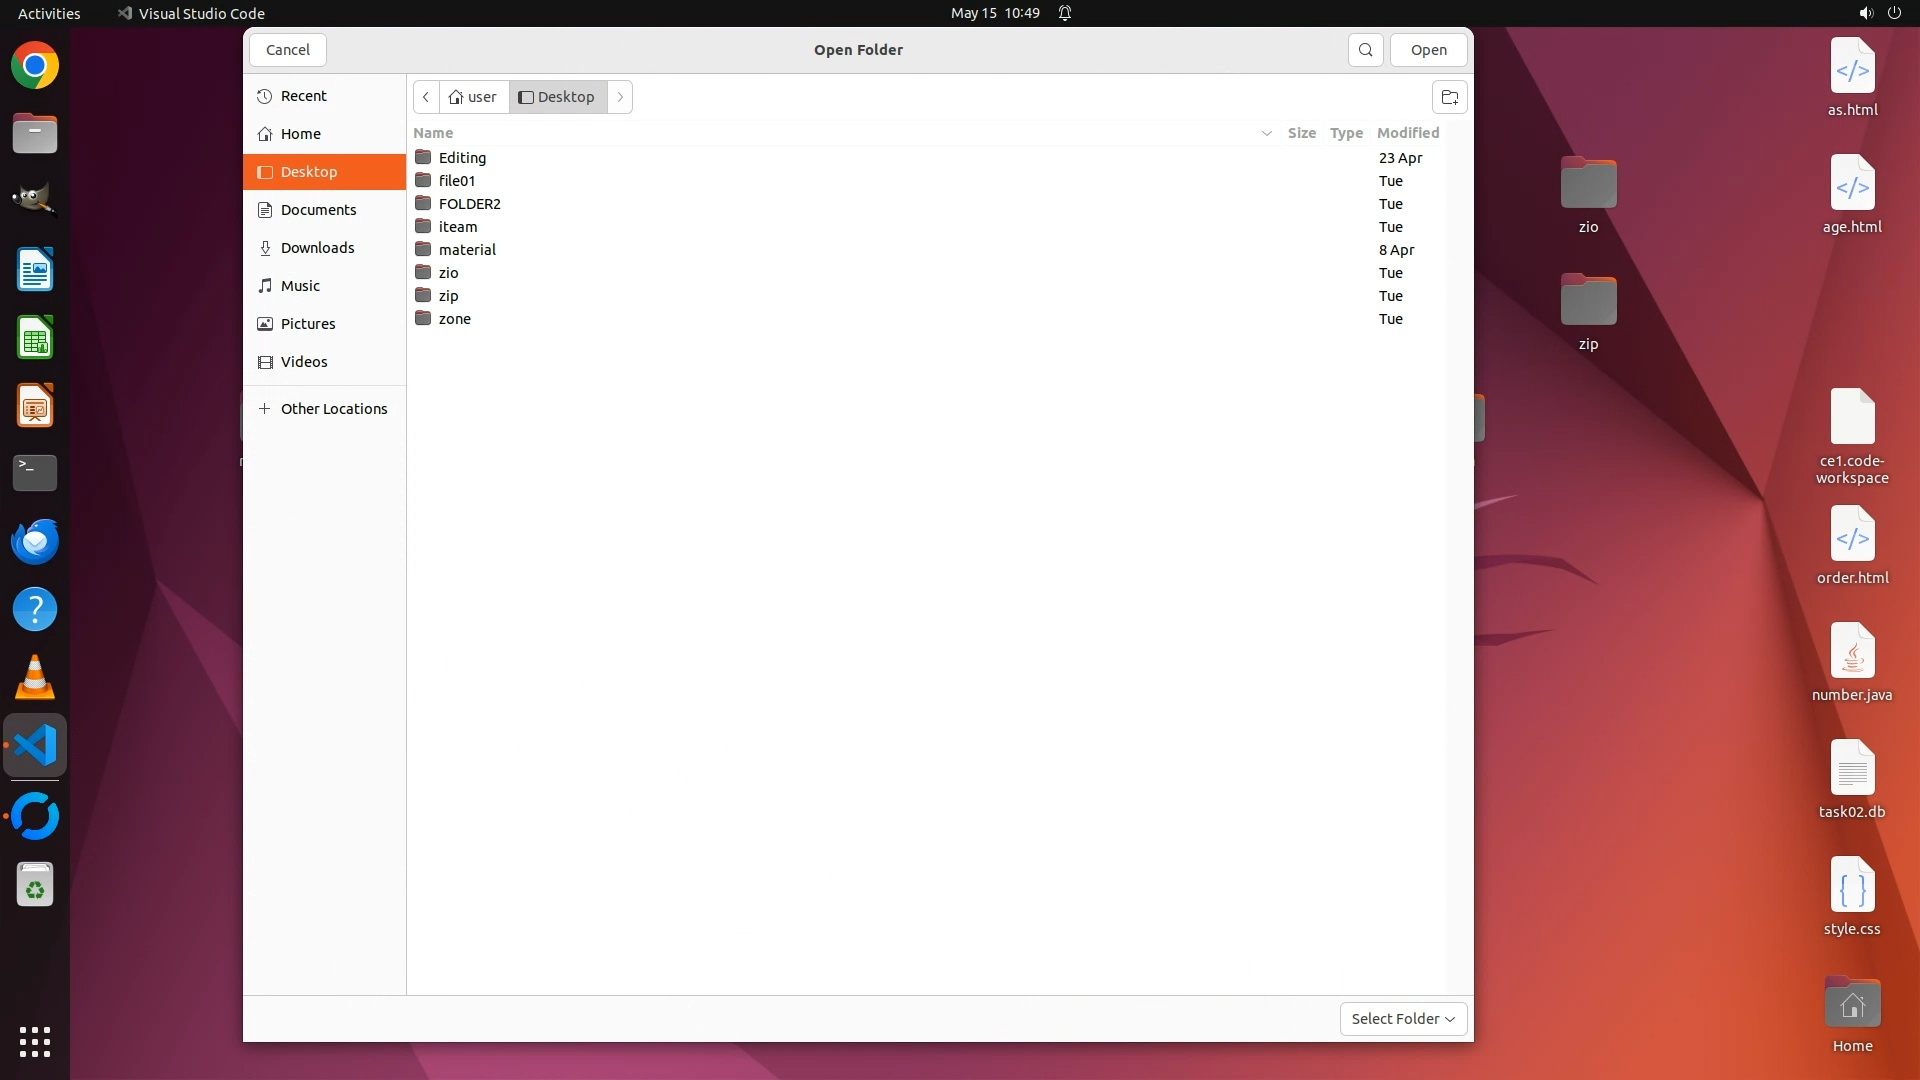Click the back arrow in path bar
The image size is (1920, 1080).
(426, 97)
